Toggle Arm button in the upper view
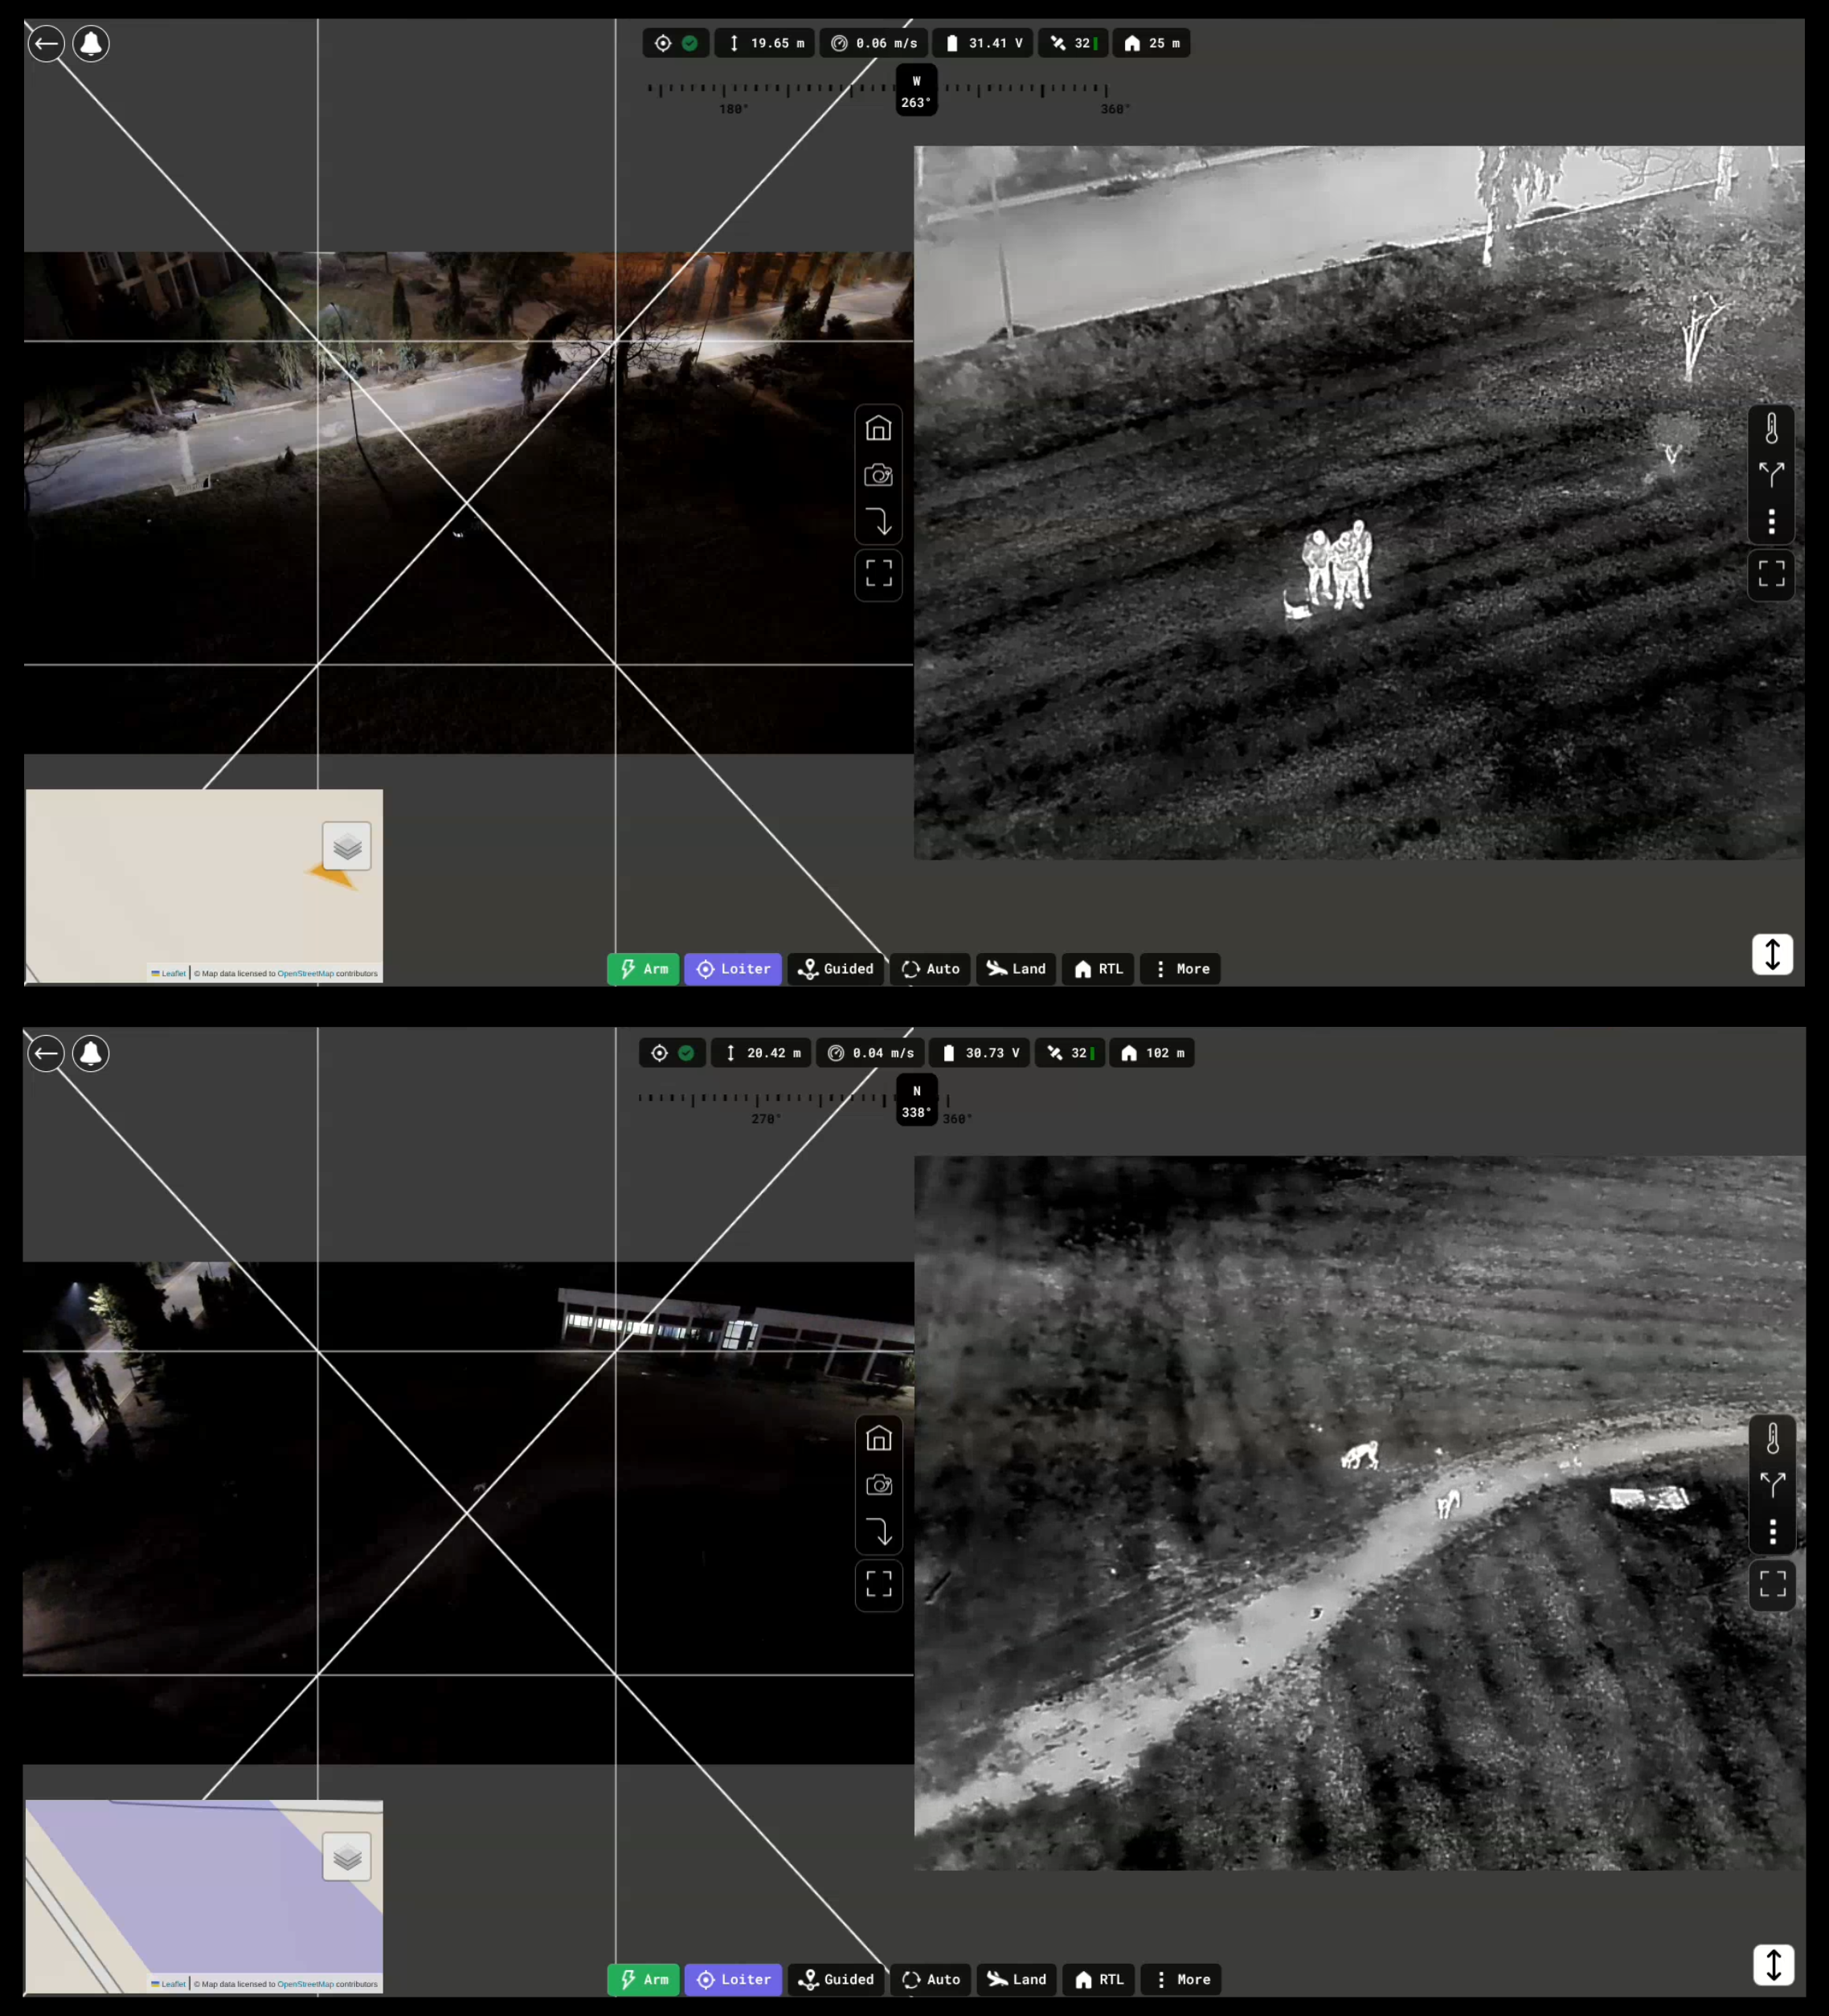This screenshot has width=1829, height=2016. click(x=643, y=968)
